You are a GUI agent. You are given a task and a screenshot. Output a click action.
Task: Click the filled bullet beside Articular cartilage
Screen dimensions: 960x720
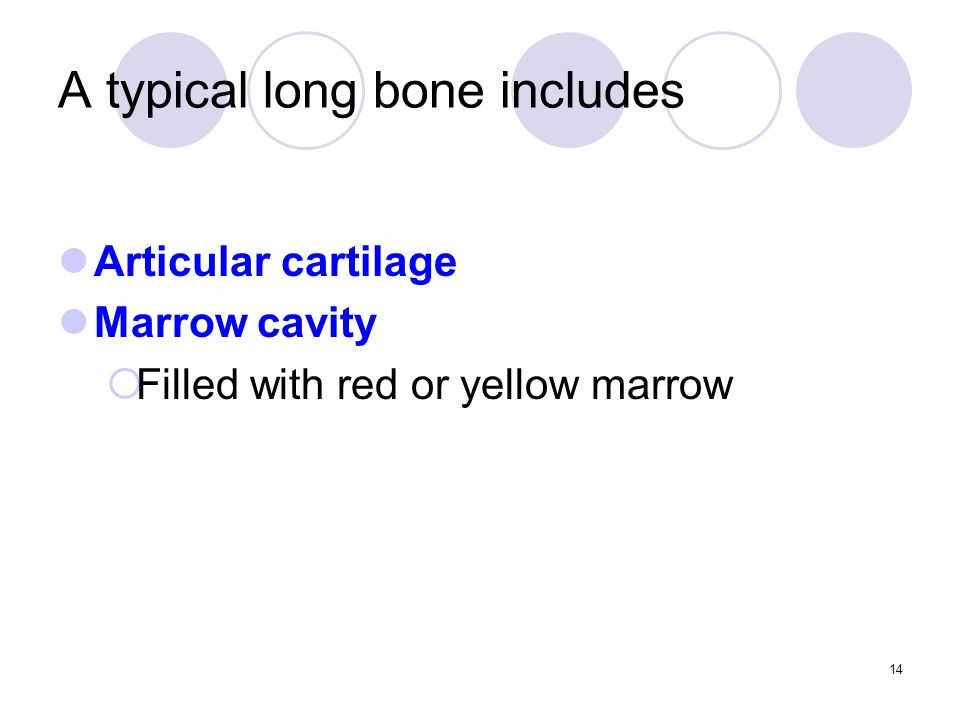(74, 260)
